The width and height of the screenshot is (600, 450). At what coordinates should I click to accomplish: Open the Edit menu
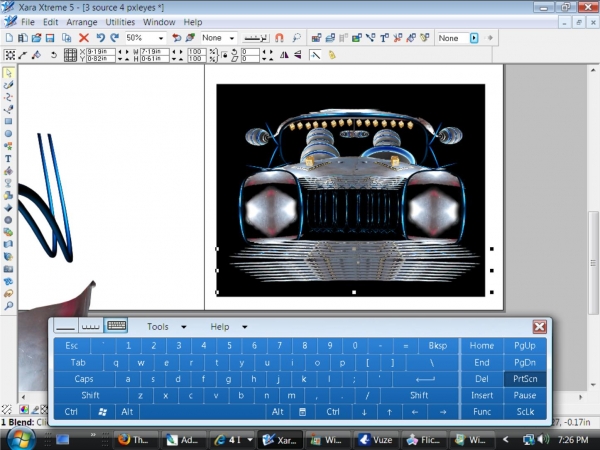pyautogui.click(x=51, y=22)
